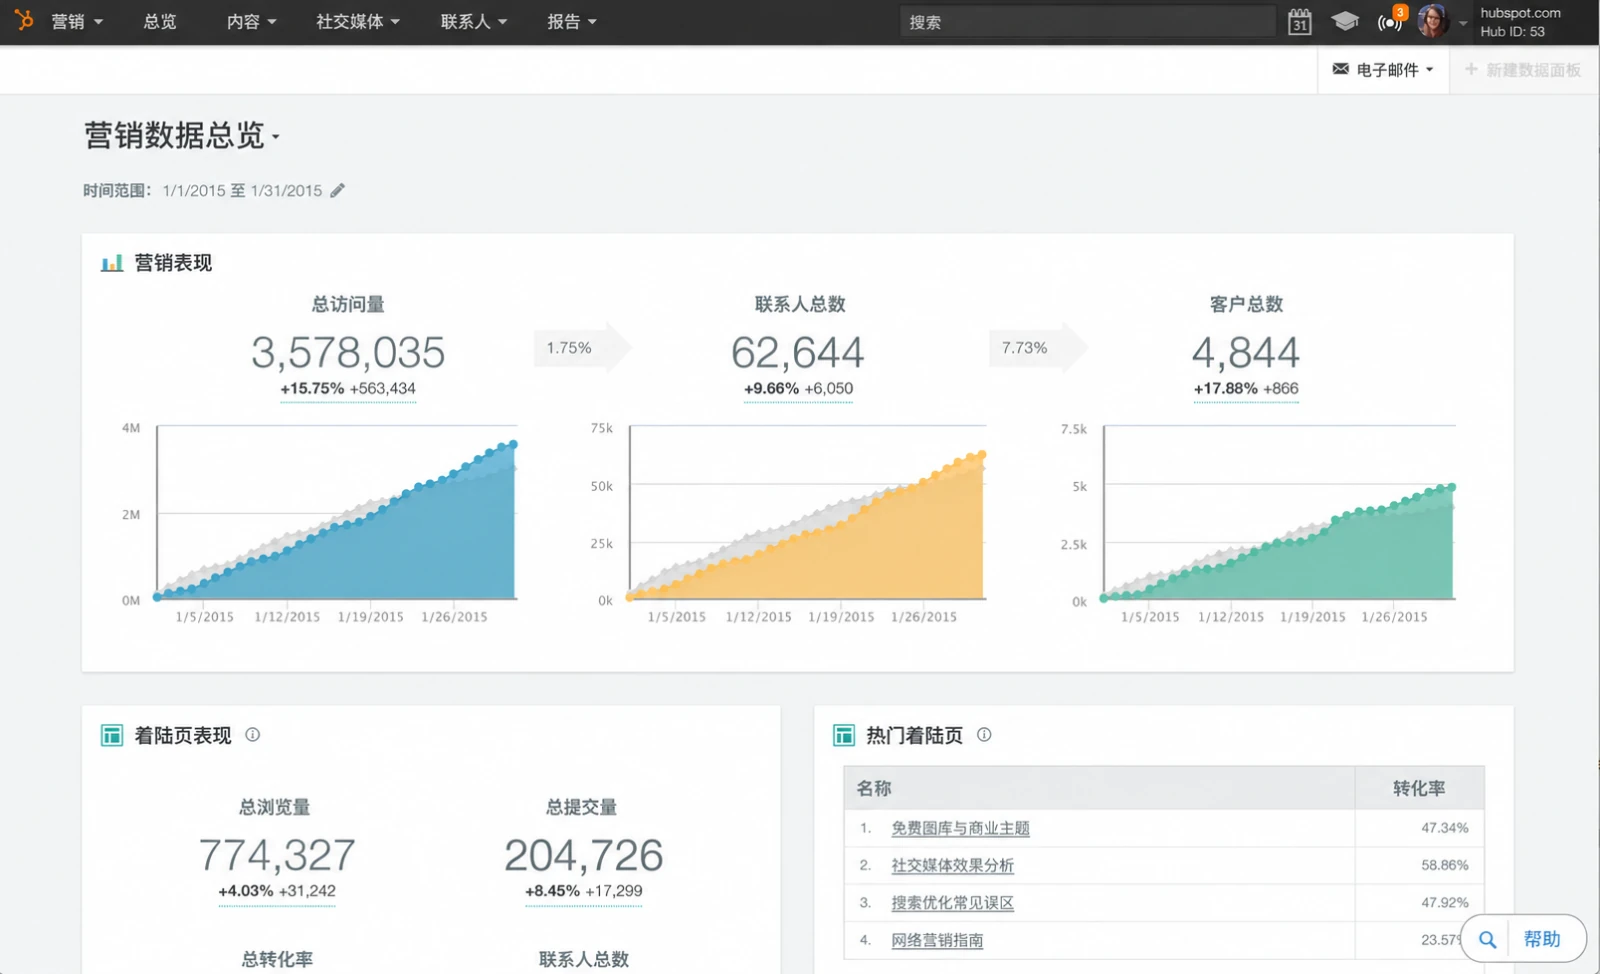Click the info icon next to 着陆页表现
Screen dimensions: 1600x974
(x=253, y=735)
